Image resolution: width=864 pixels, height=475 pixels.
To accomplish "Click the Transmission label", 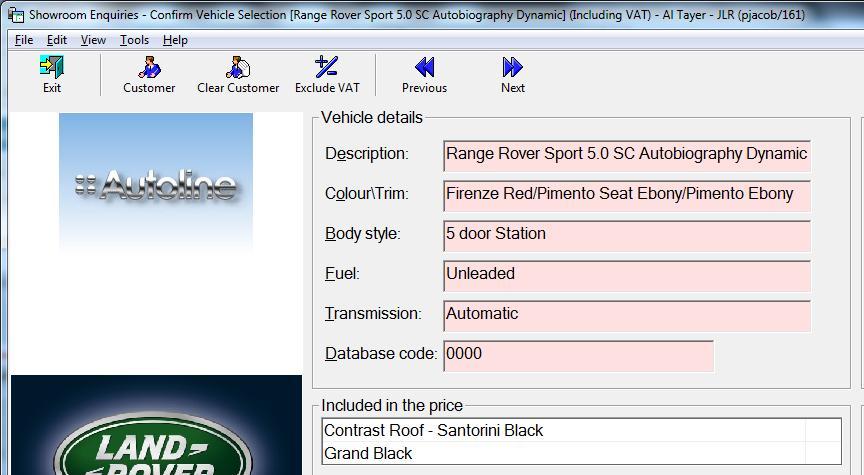I will 373,314.
